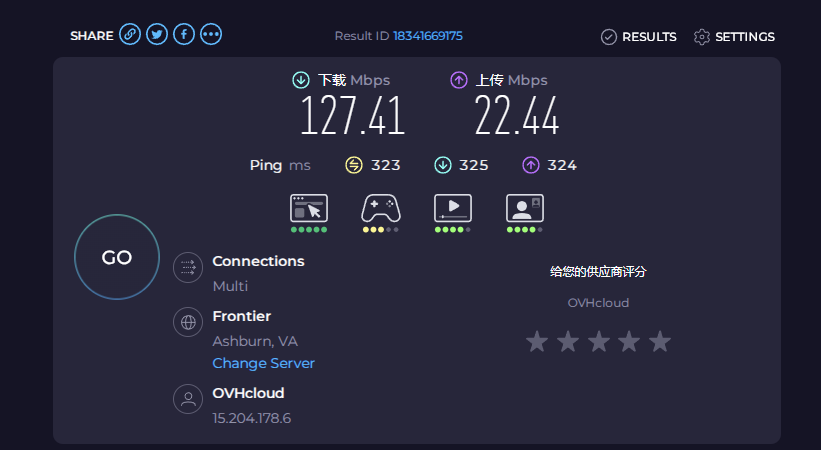821x450 pixels.
Task: Open the Settings page
Action: tap(734, 37)
